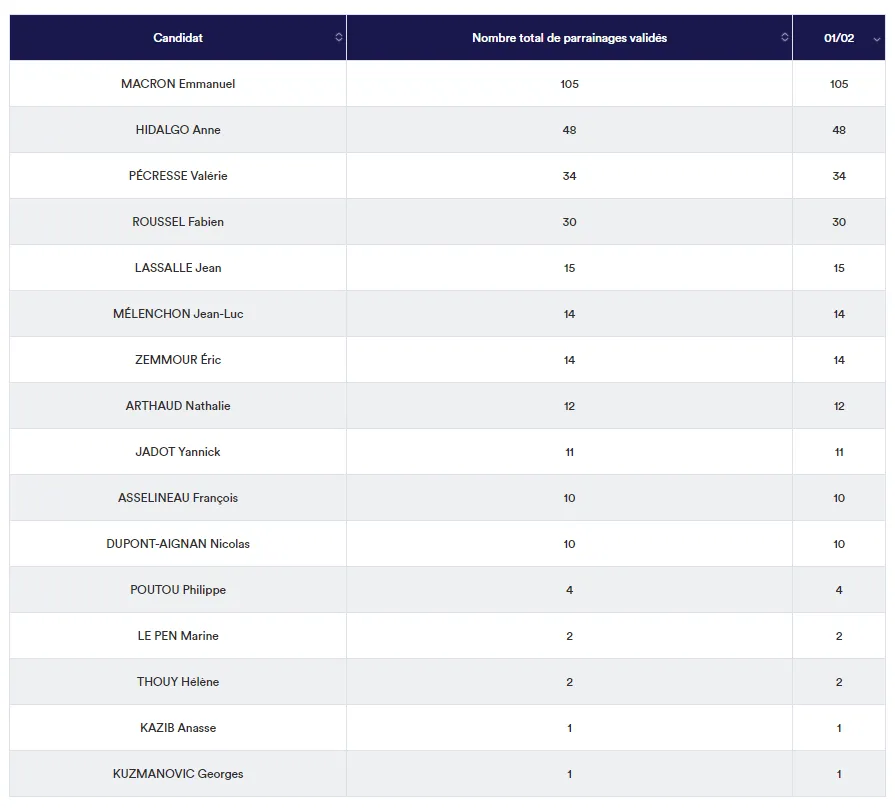Select the MACRON Emmanuel candidate name

tap(178, 84)
